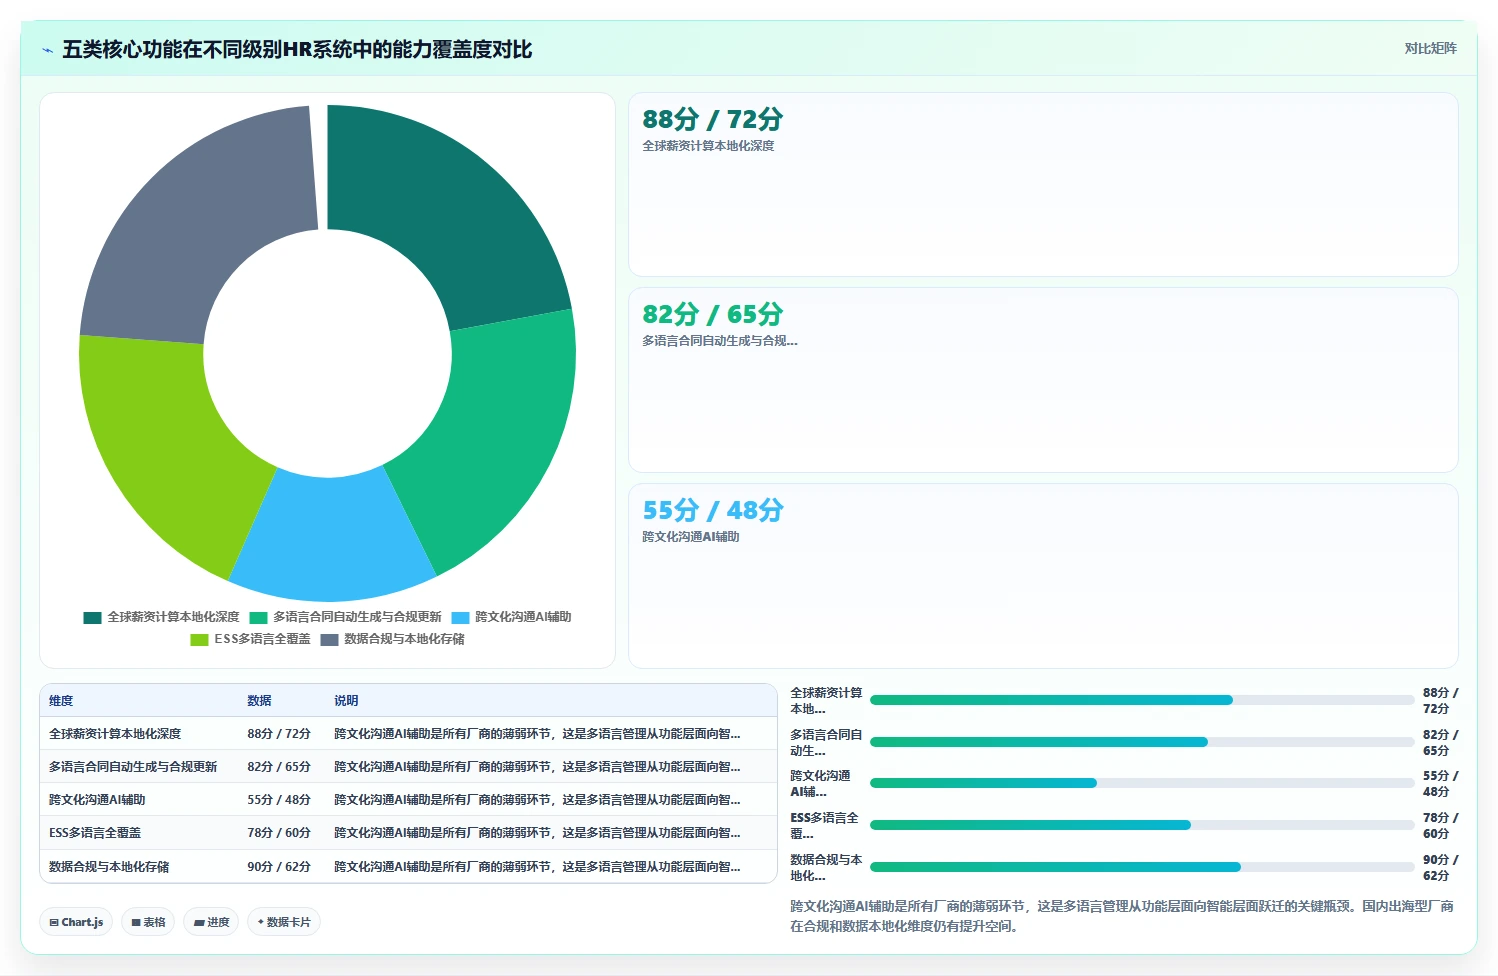Open the 82分 / 65分 stat card
1498x976 pixels.
1043,380
